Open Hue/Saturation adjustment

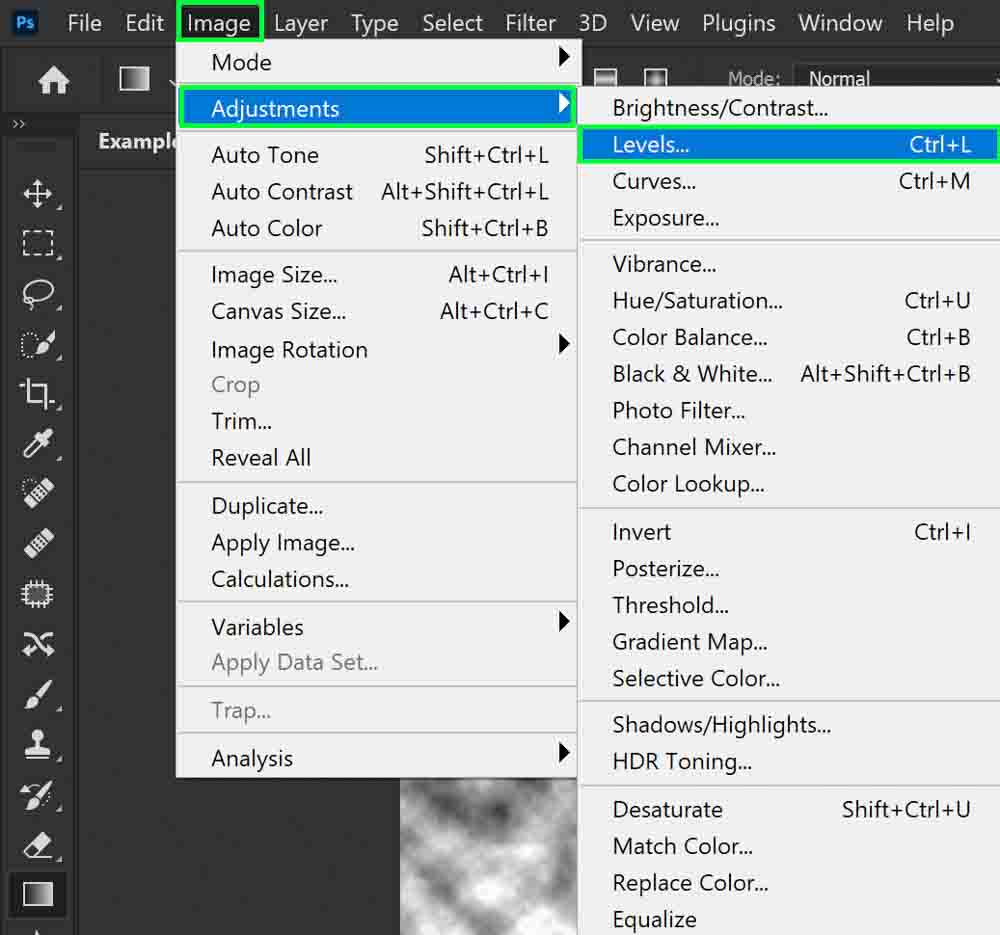point(790,300)
